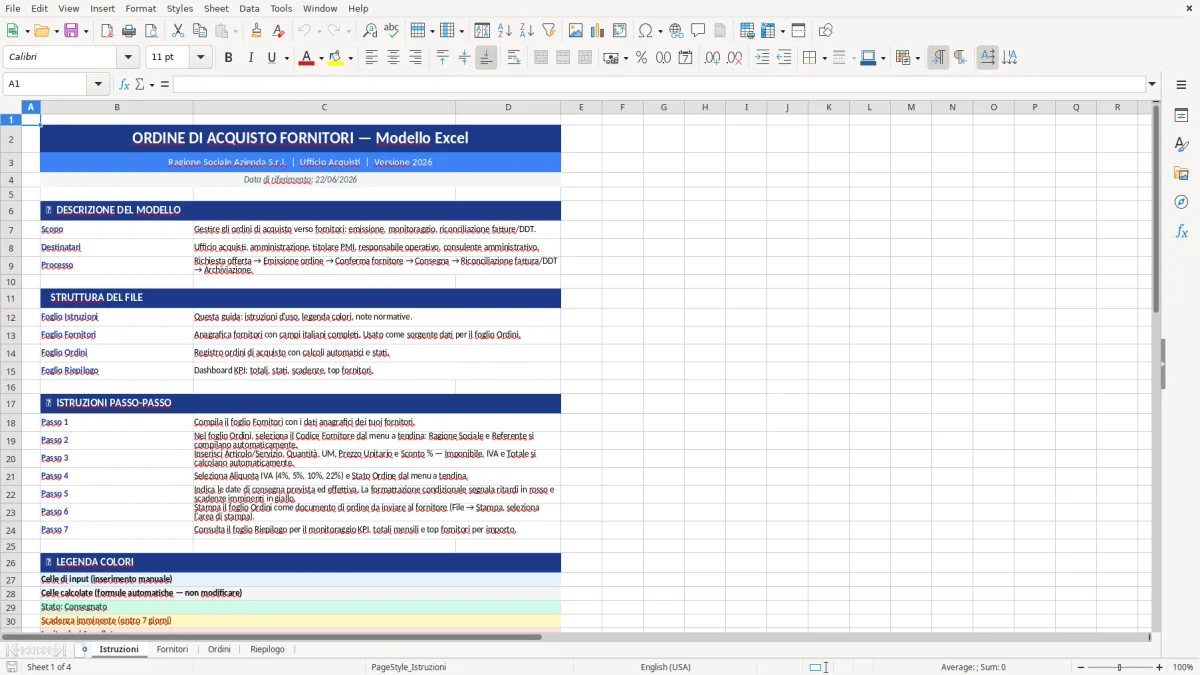Export directly as PDF
1200x675 pixels.
click(x=107, y=31)
